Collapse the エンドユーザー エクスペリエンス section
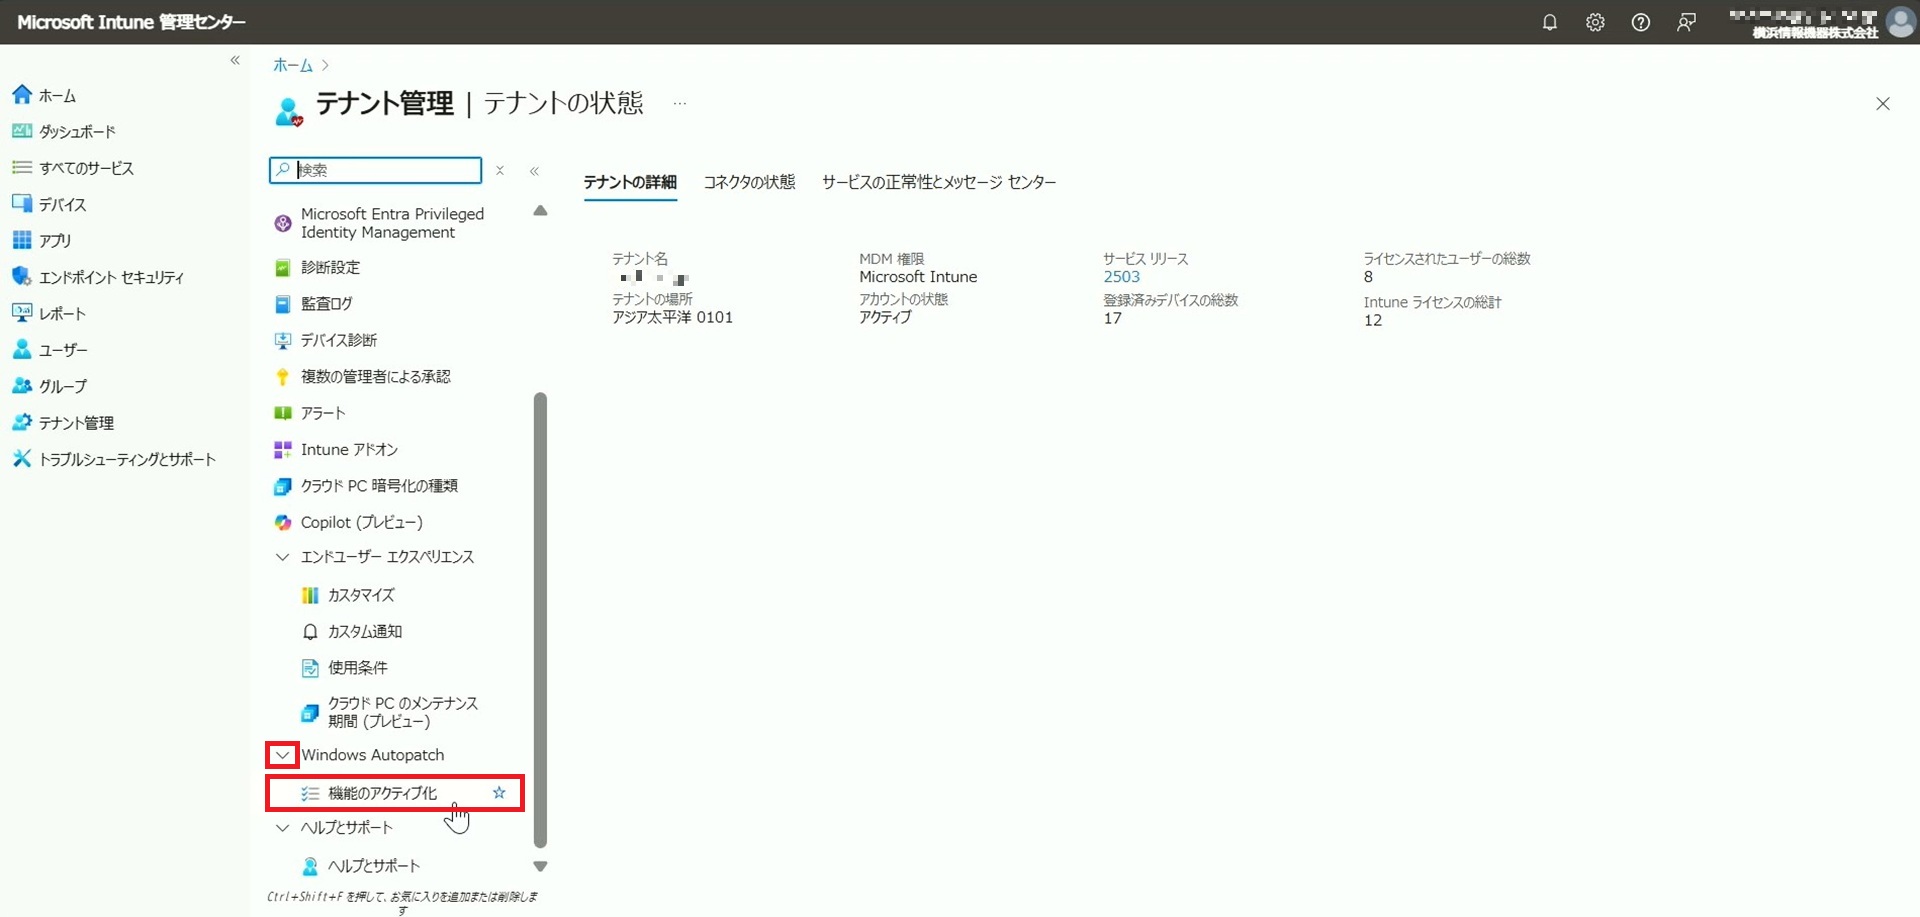1920x917 pixels. click(283, 557)
